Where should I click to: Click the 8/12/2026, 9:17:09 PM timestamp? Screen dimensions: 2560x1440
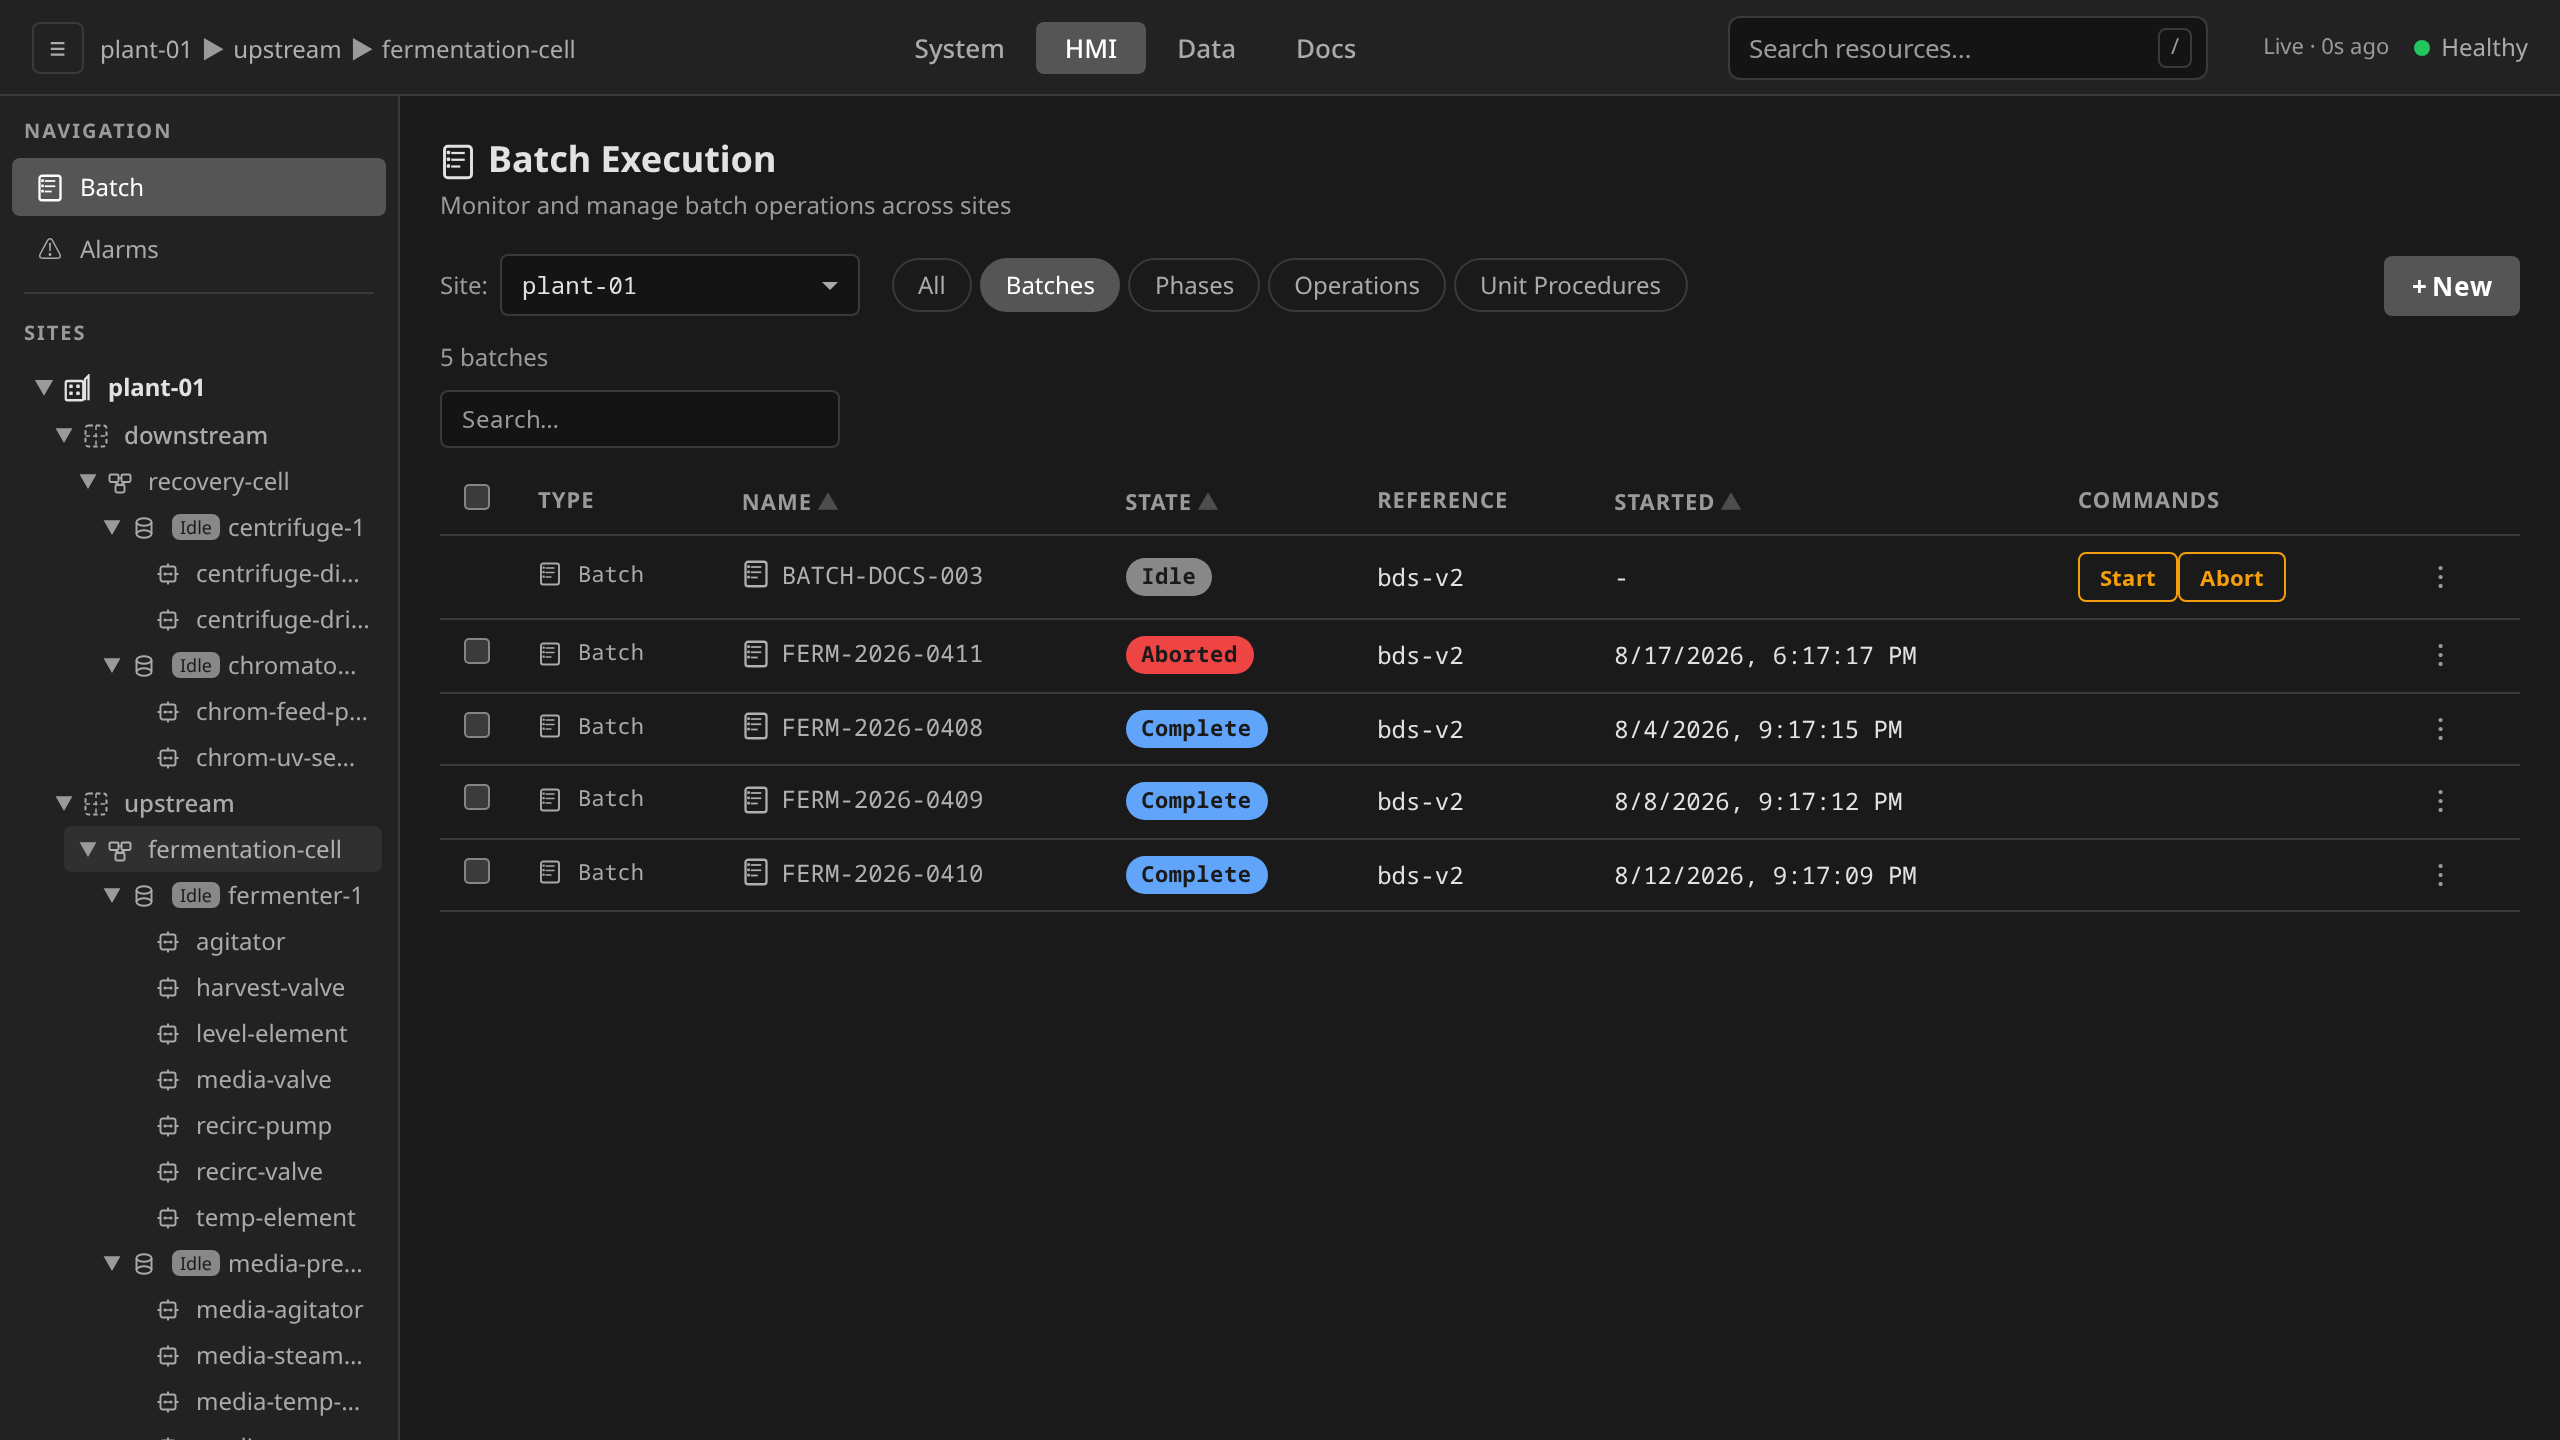click(x=1765, y=876)
